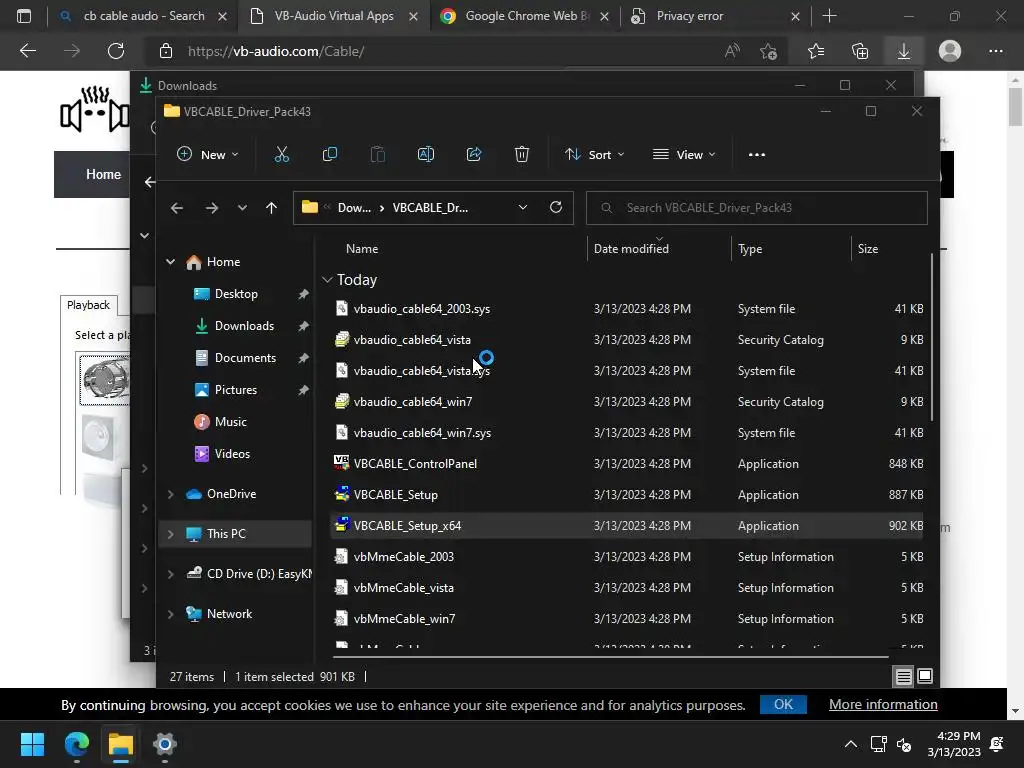Click the Search VBCABLE_Driver_Pack43 box
Image resolution: width=1024 pixels, height=768 pixels.
pos(756,208)
